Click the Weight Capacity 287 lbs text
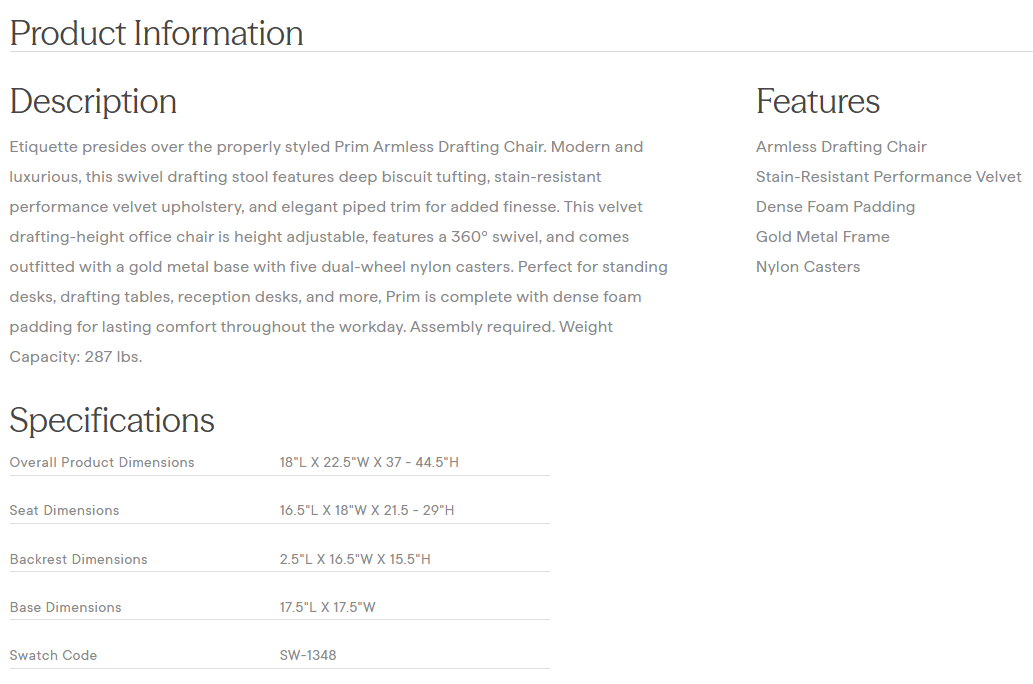The height and width of the screenshot is (684, 1033). (x=76, y=357)
